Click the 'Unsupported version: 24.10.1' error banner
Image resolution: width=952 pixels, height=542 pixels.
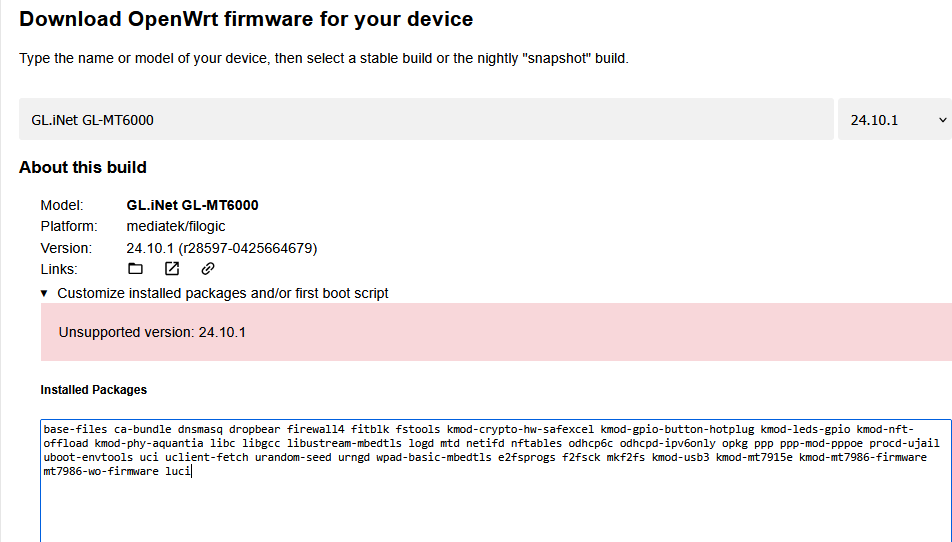pos(496,332)
